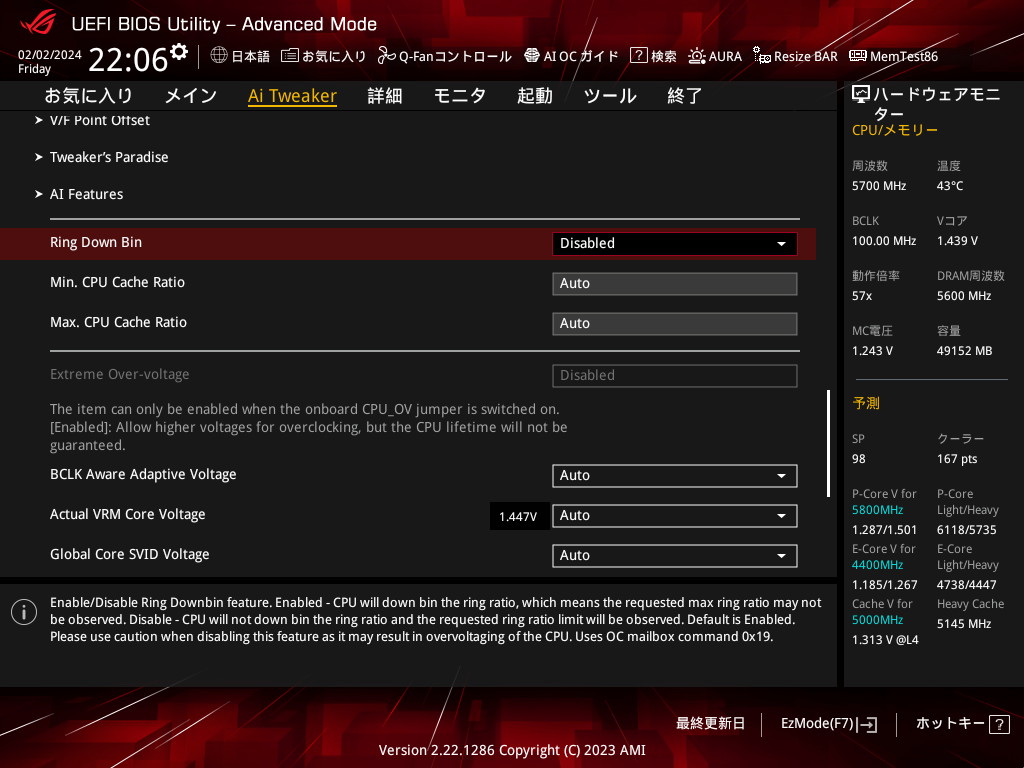Click 5600 MHz DRAM frequency value
The height and width of the screenshot is (768, 1024).
tap(964, 296)
